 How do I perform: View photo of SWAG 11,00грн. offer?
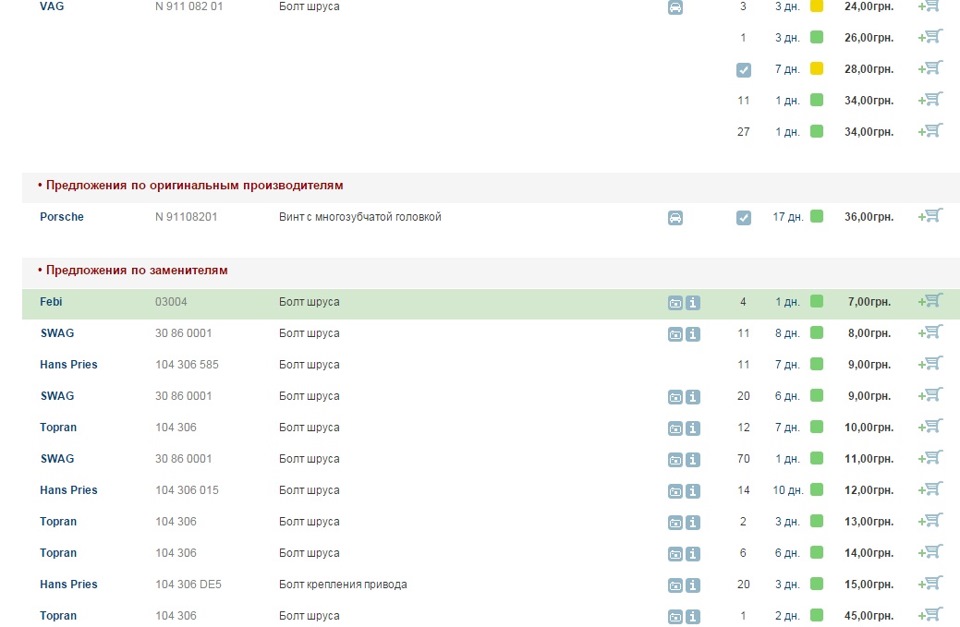(675, 459)
